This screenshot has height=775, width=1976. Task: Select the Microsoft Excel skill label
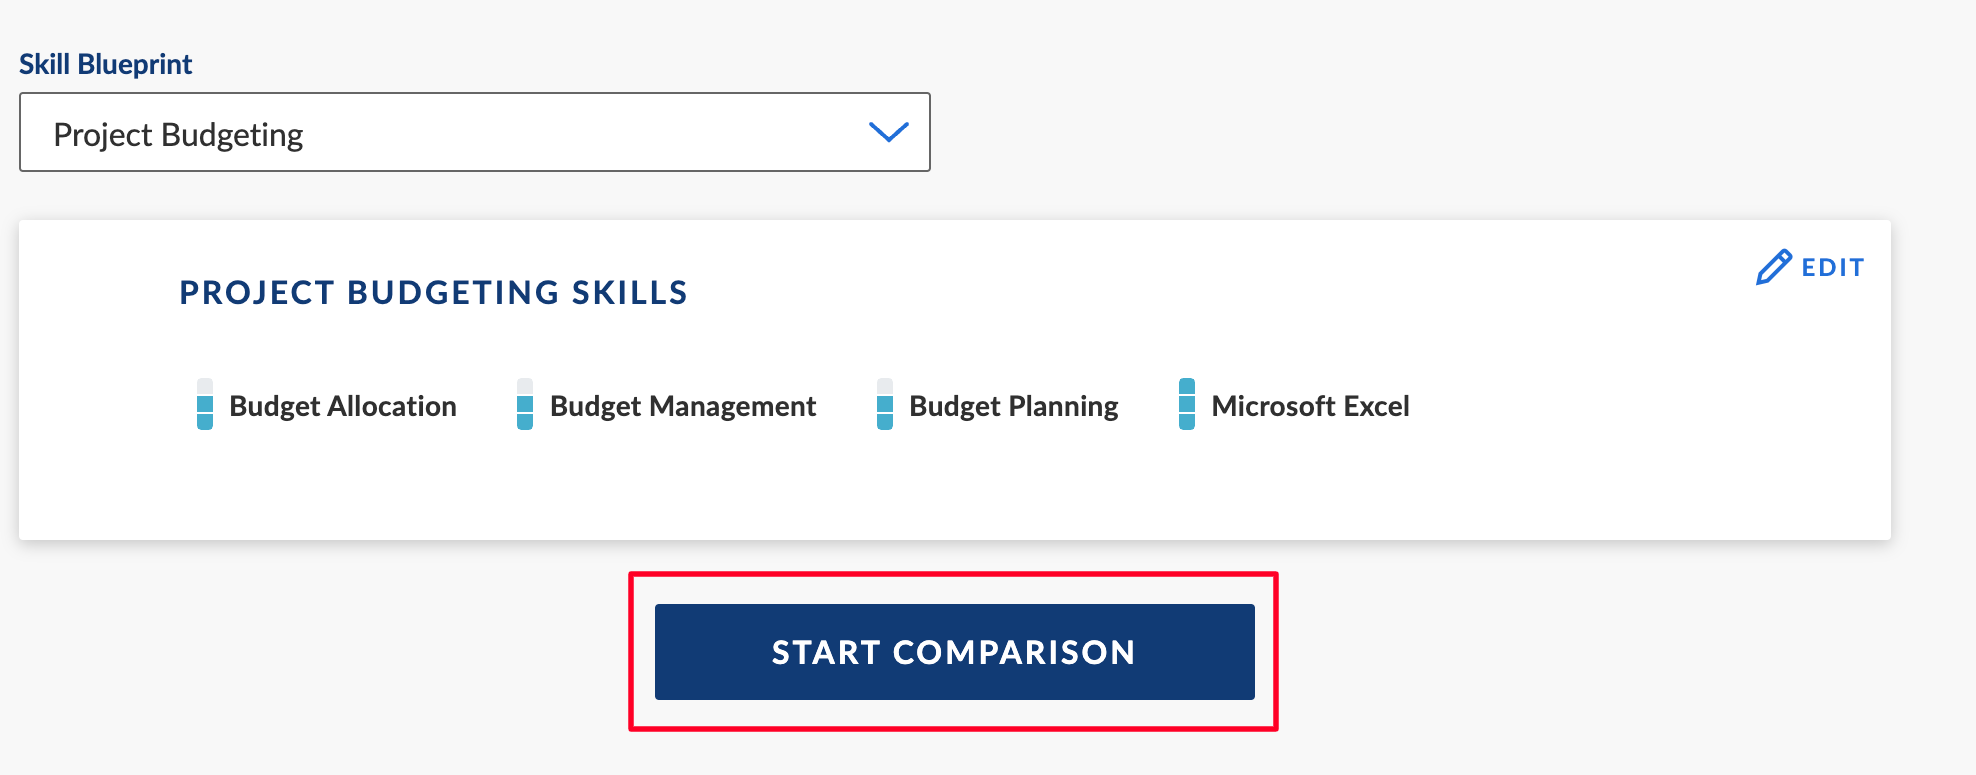pos(1311,406)
